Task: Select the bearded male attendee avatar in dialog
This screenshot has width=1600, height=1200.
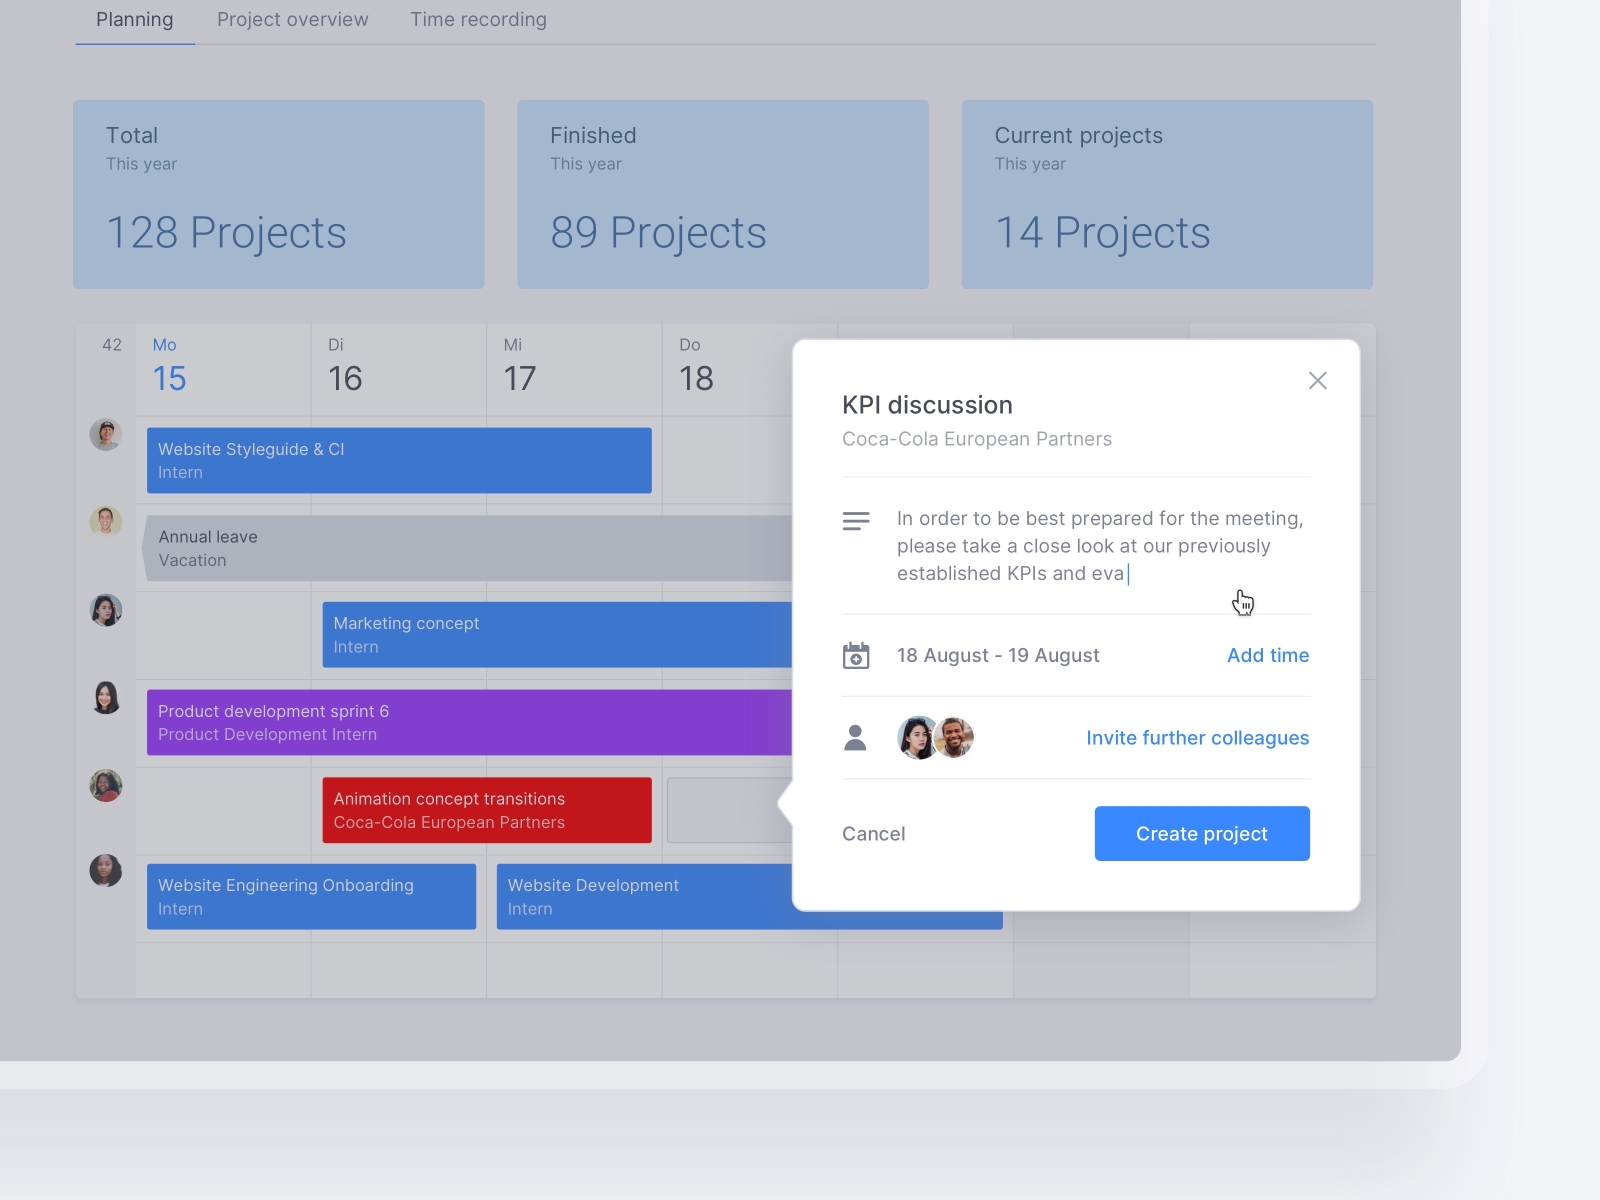Action: tap(955, 738)
